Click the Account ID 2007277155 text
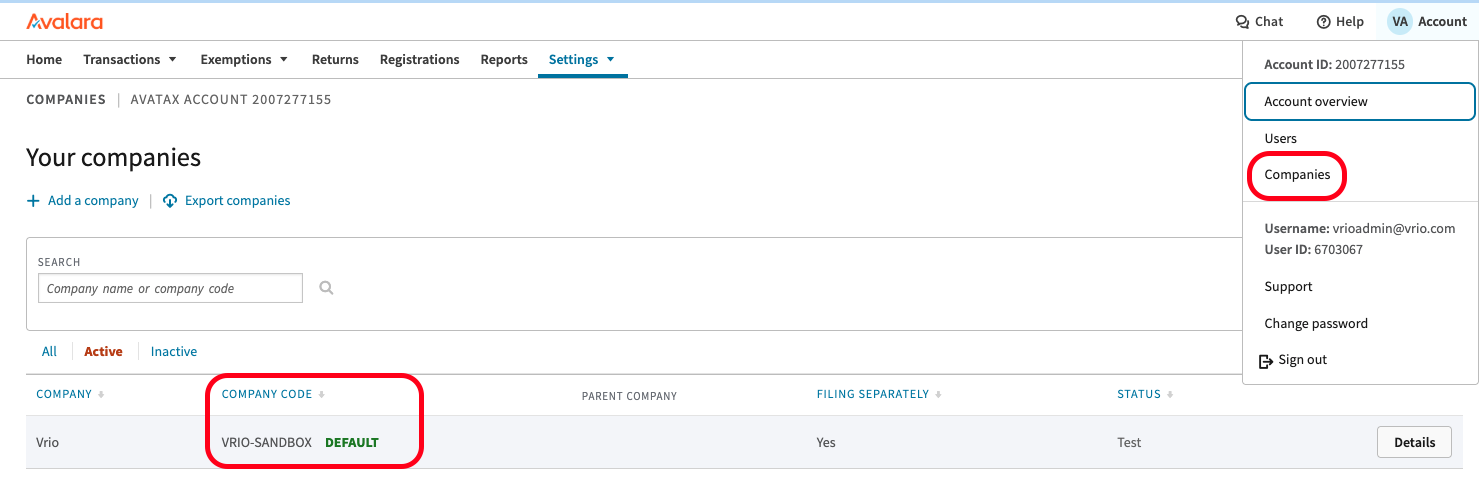The width and height of the screenshot is (1479, 490). [1334, 64]
